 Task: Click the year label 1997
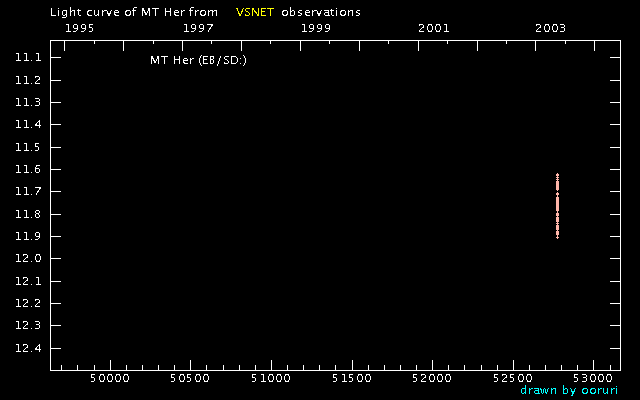(198, 28)
